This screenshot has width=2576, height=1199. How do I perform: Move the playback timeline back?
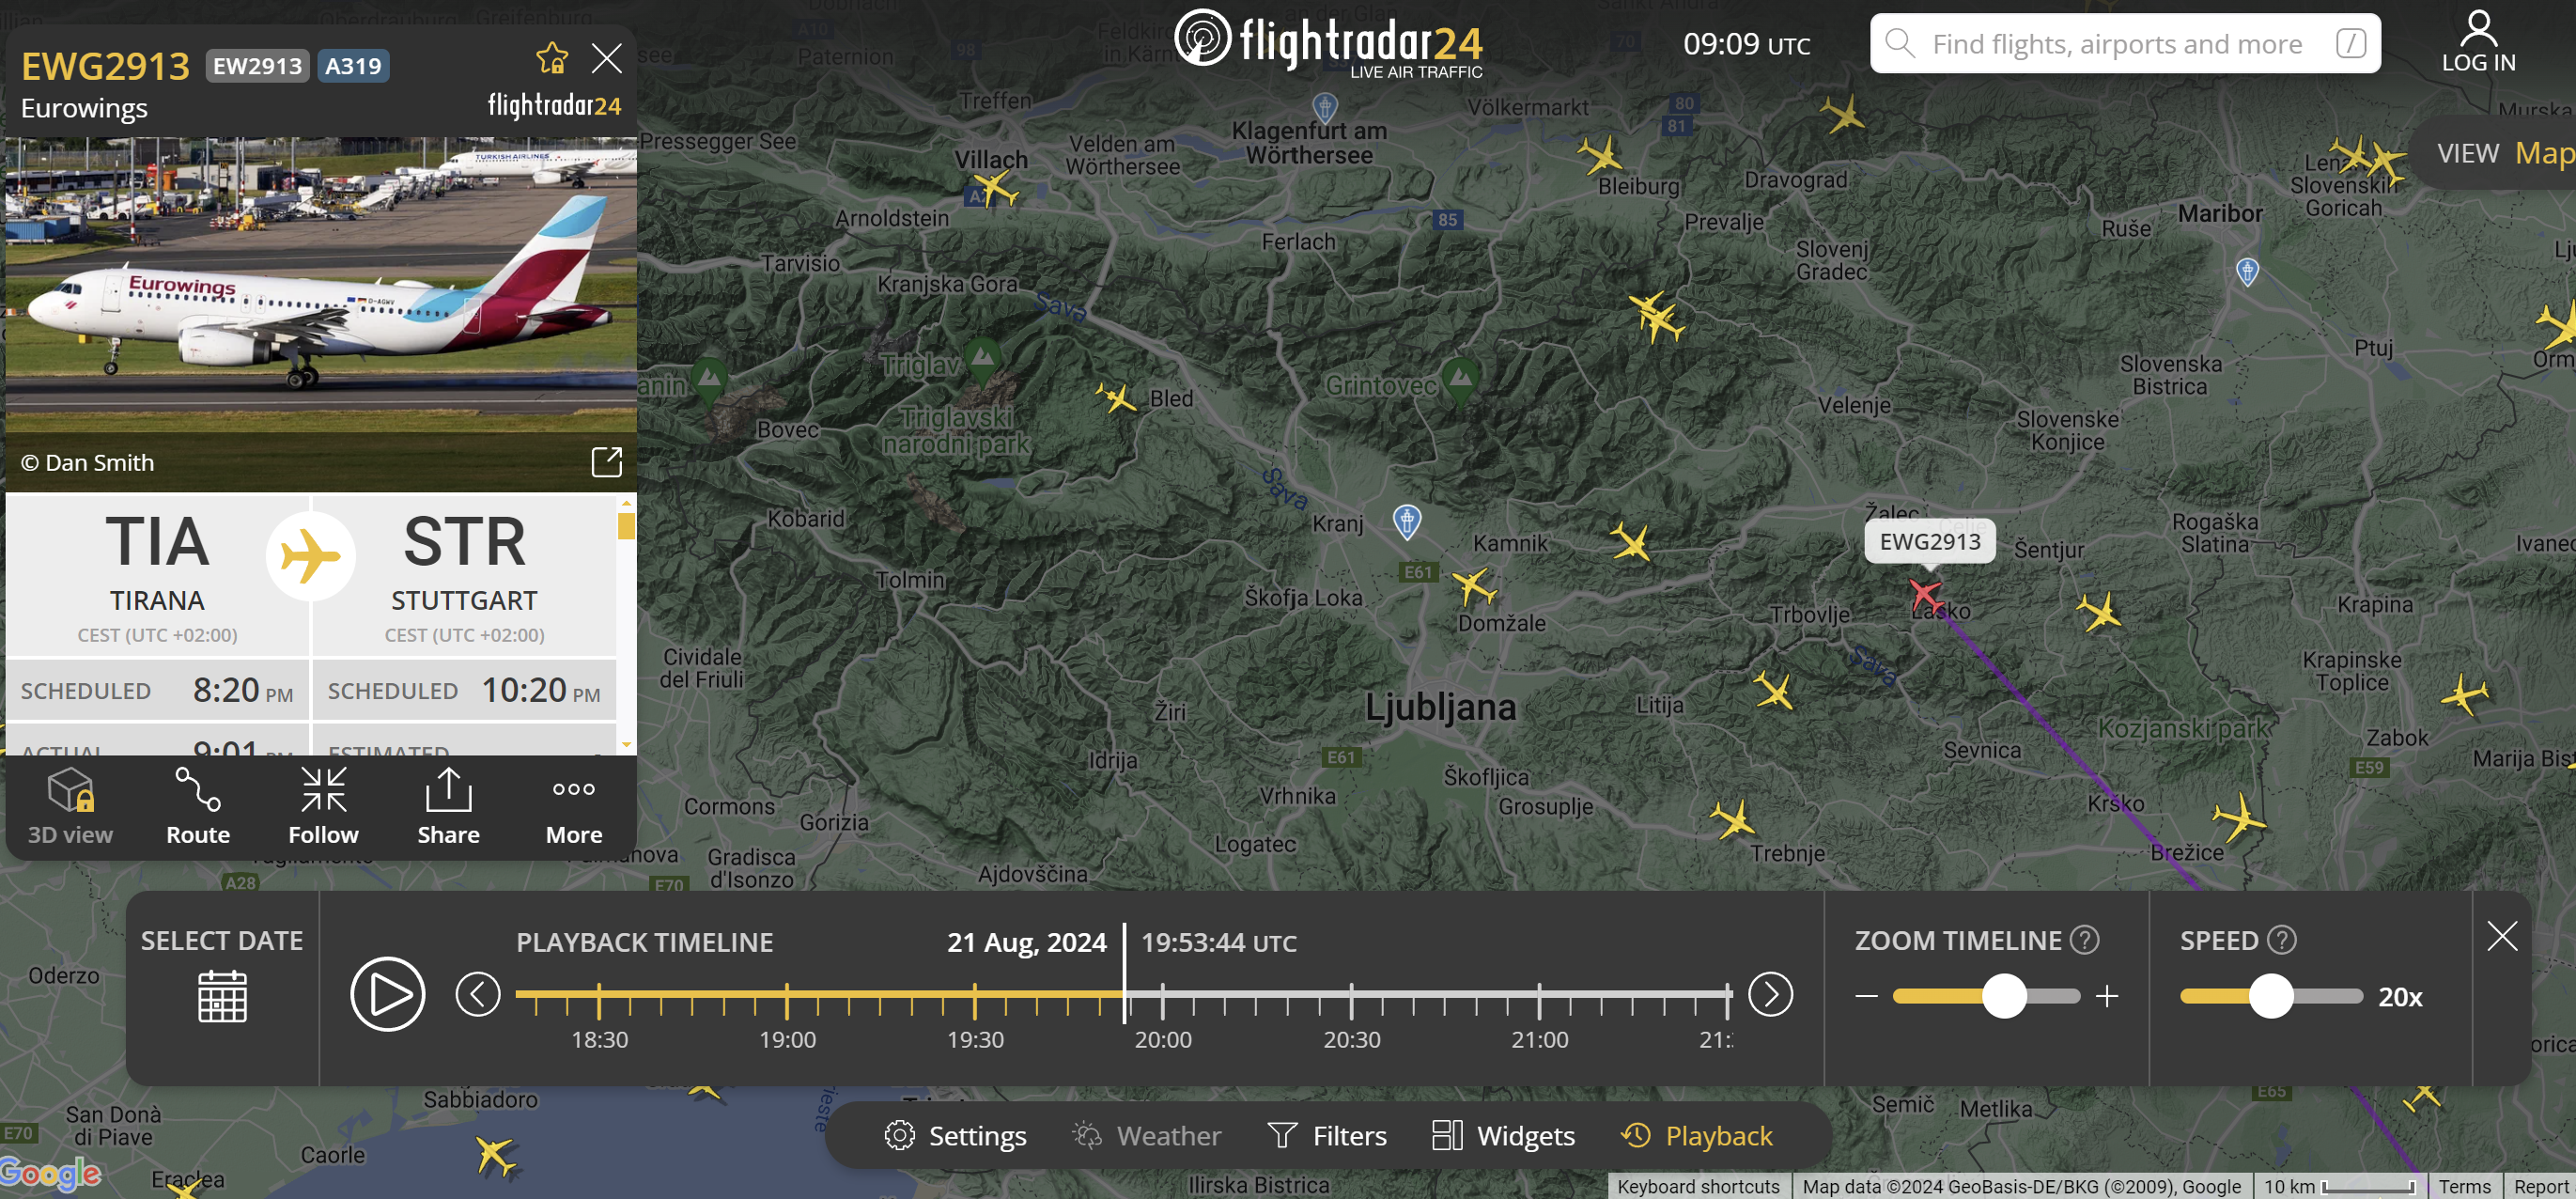478,995
